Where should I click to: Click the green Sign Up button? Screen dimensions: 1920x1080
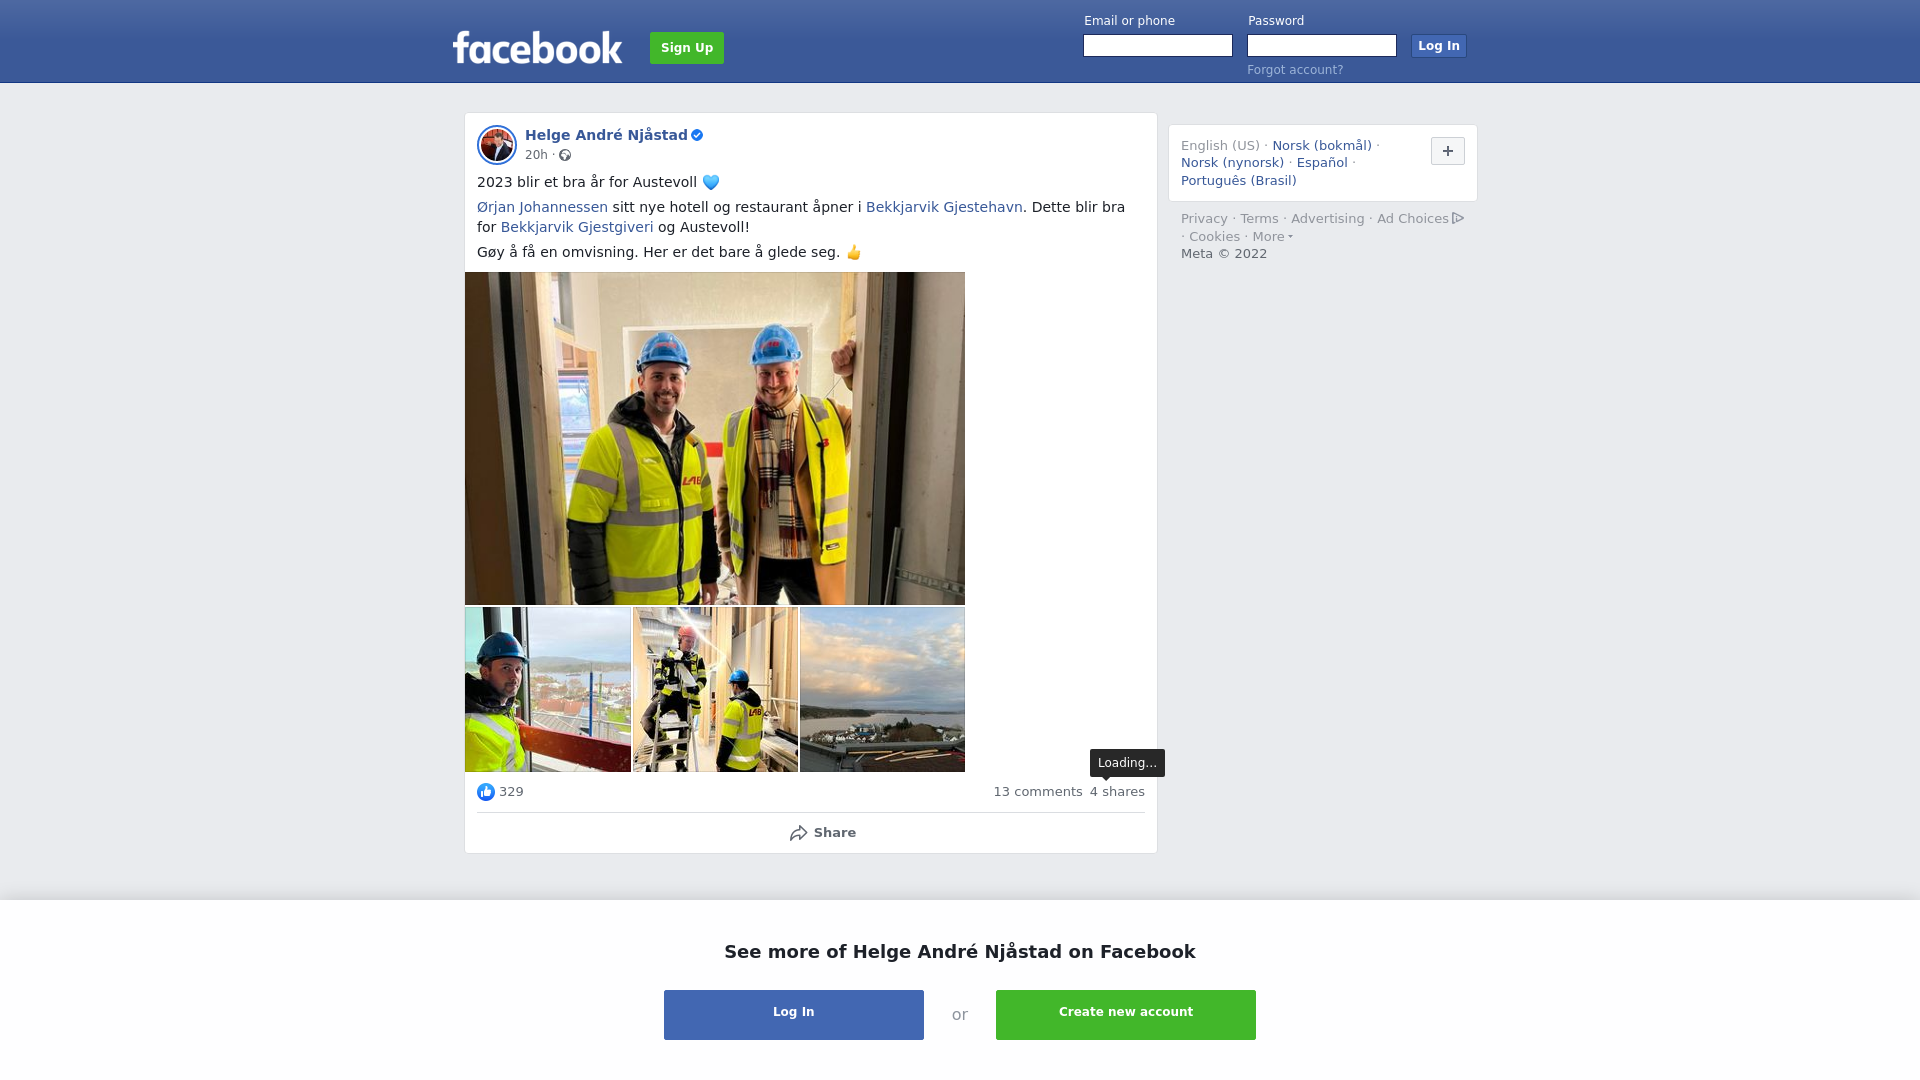[x=687, y=48]
